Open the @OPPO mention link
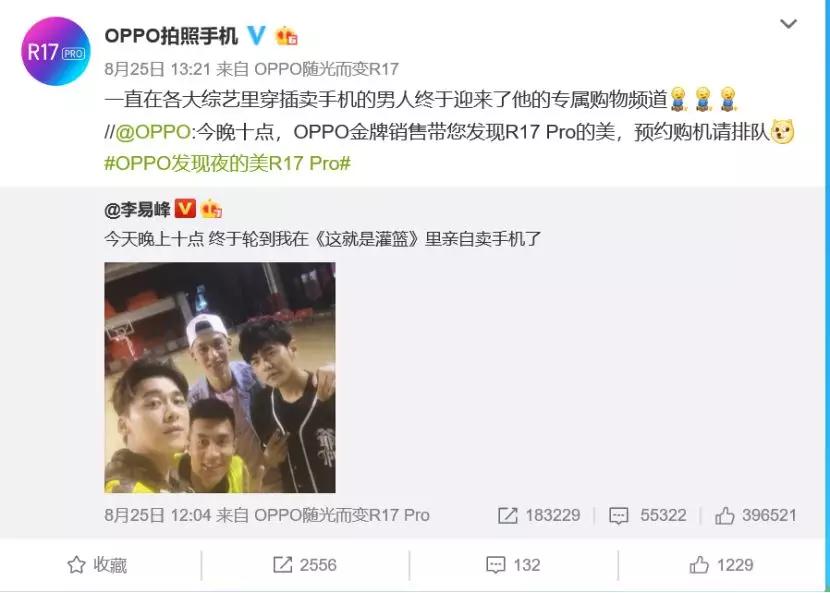 pos(152,132)
